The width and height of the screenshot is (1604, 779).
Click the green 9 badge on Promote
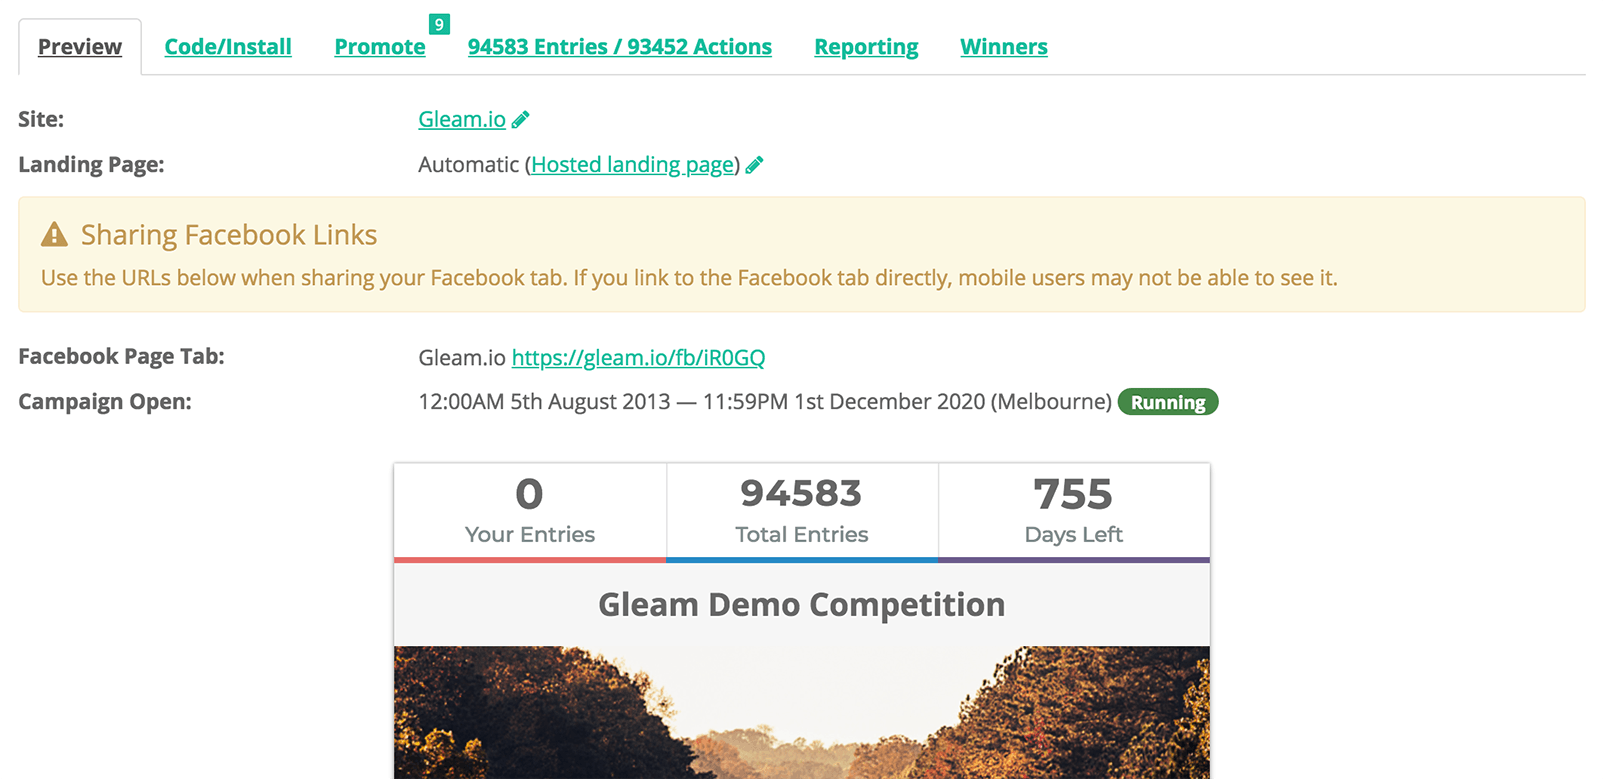439,25
